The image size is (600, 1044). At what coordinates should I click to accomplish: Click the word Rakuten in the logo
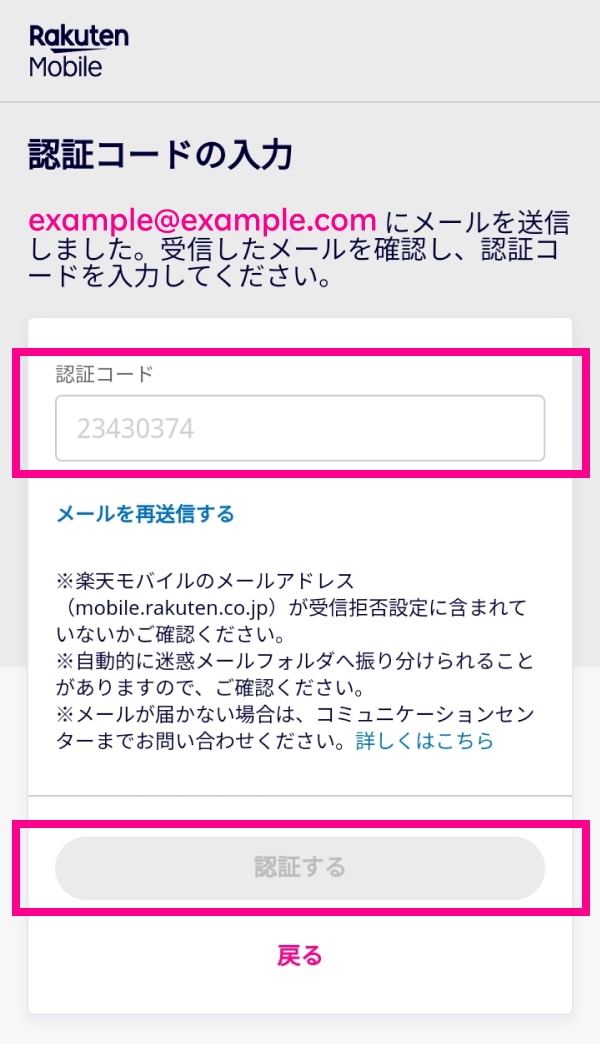pyautogui.click(x=79, y=37)
